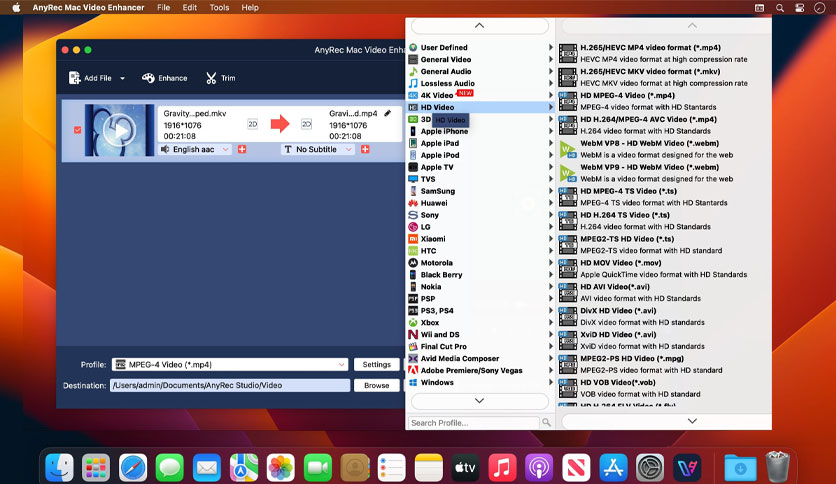Click the Wii and DS icon
This screenshot has height=484, width=836.
[x=413, y=335]
